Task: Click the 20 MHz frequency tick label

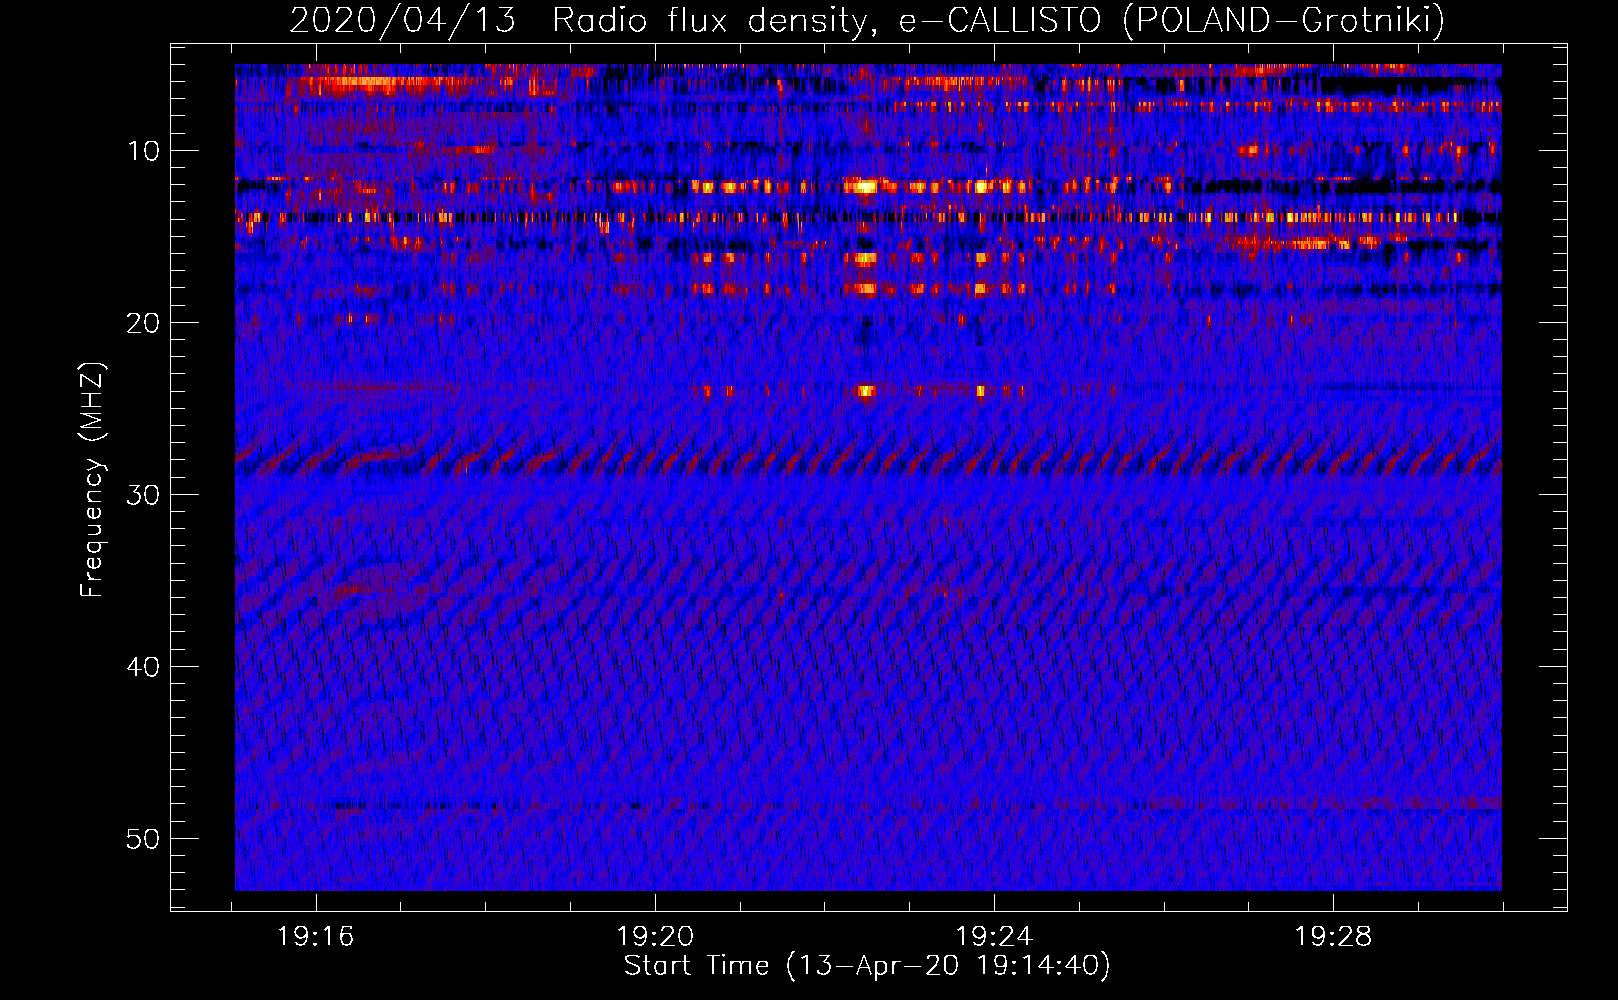Action: [x=143, y=323]
